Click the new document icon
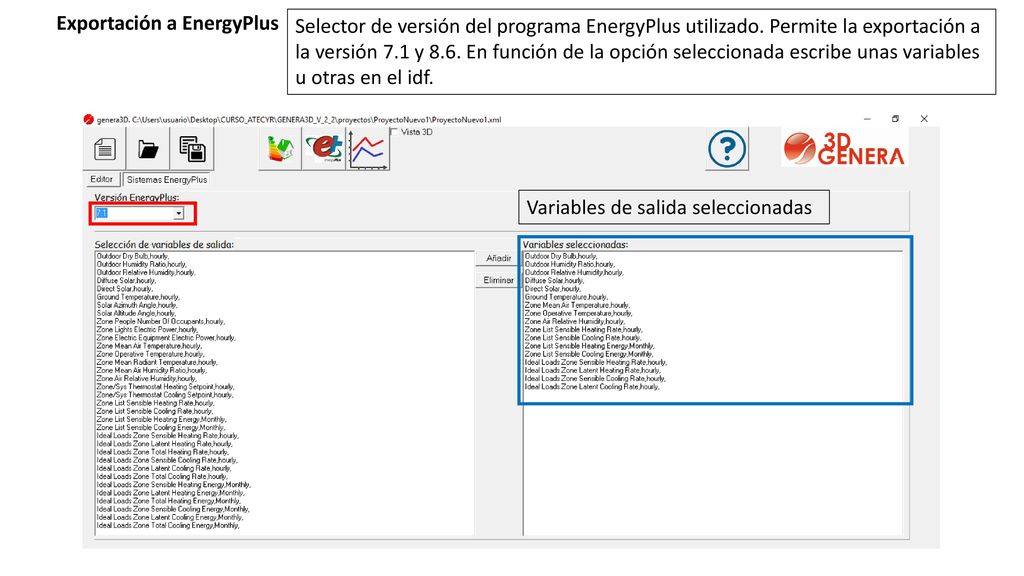The height and width of the screenshot is (576, 1024). click(x=104, y=149)
